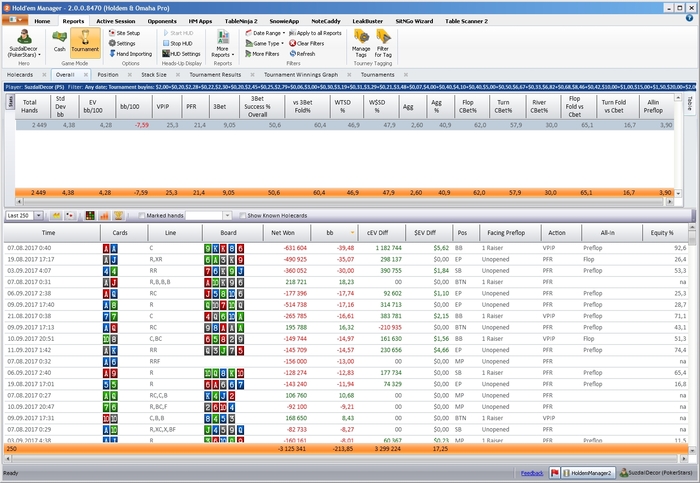Click Filter for Tag
700x483 pixels.
(x=383, y=43)
